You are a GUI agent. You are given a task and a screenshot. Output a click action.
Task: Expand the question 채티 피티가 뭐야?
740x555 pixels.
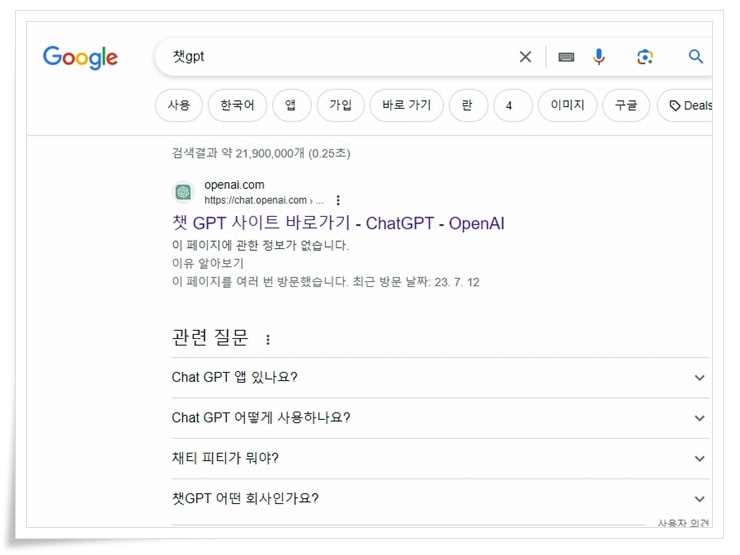click(440, 458)
